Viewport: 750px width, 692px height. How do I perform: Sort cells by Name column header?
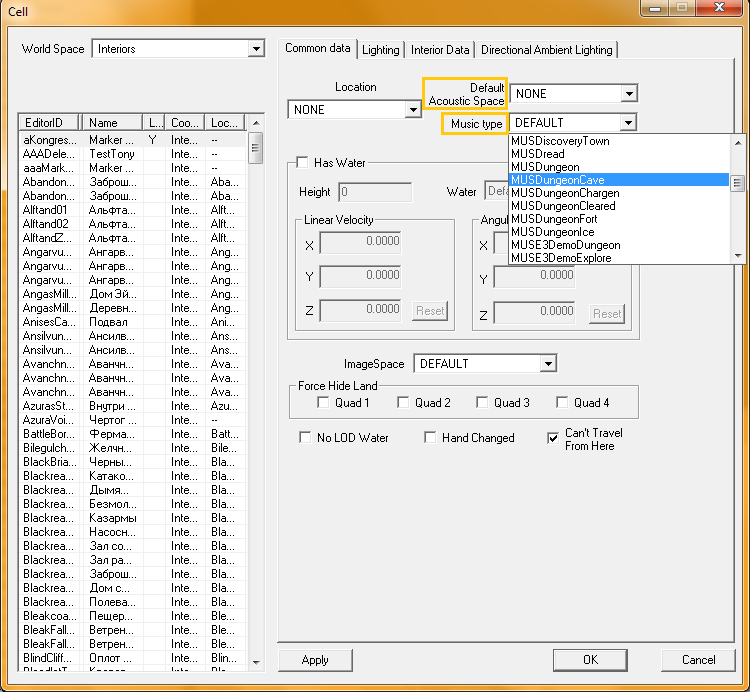click(x=113, y=123)
